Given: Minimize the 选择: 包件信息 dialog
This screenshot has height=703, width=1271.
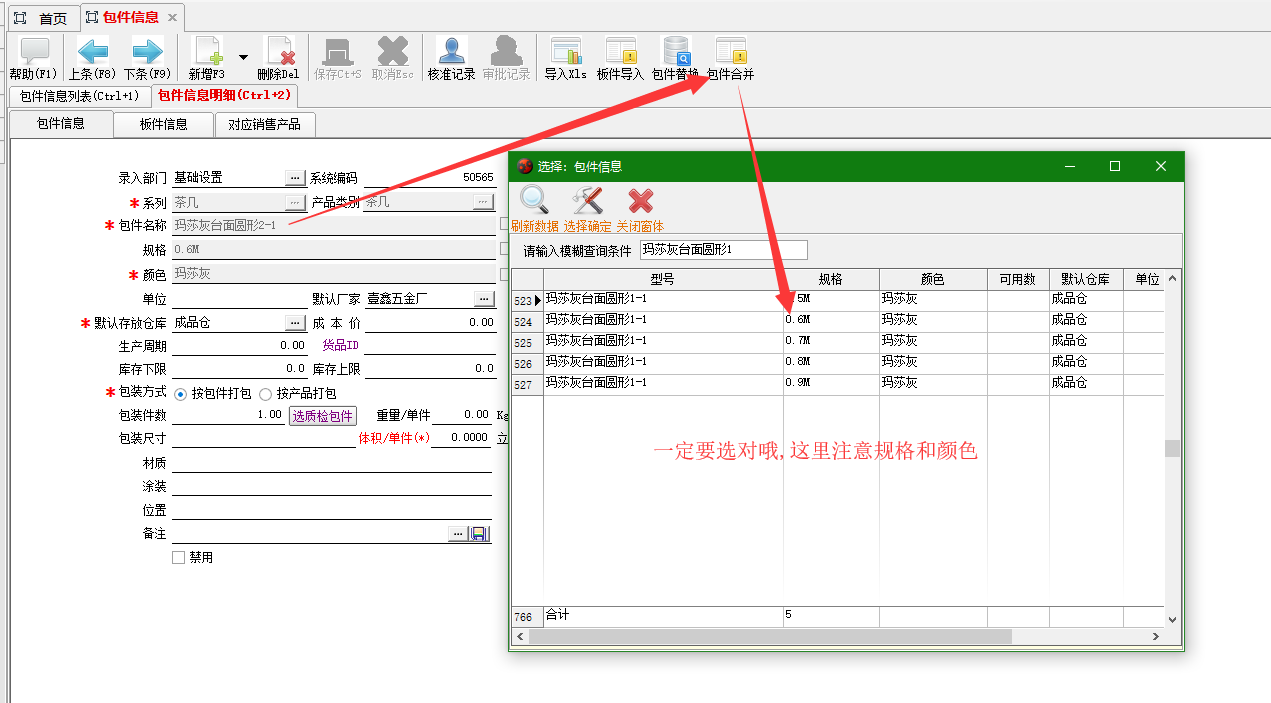Looking at the screenshot, I should [x=1069, y=166].
